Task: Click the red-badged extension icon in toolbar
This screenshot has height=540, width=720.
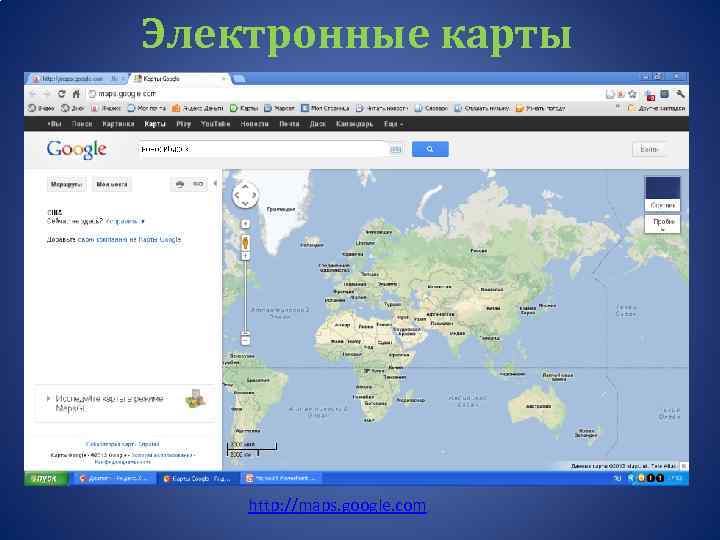Action: pos(650,95)
